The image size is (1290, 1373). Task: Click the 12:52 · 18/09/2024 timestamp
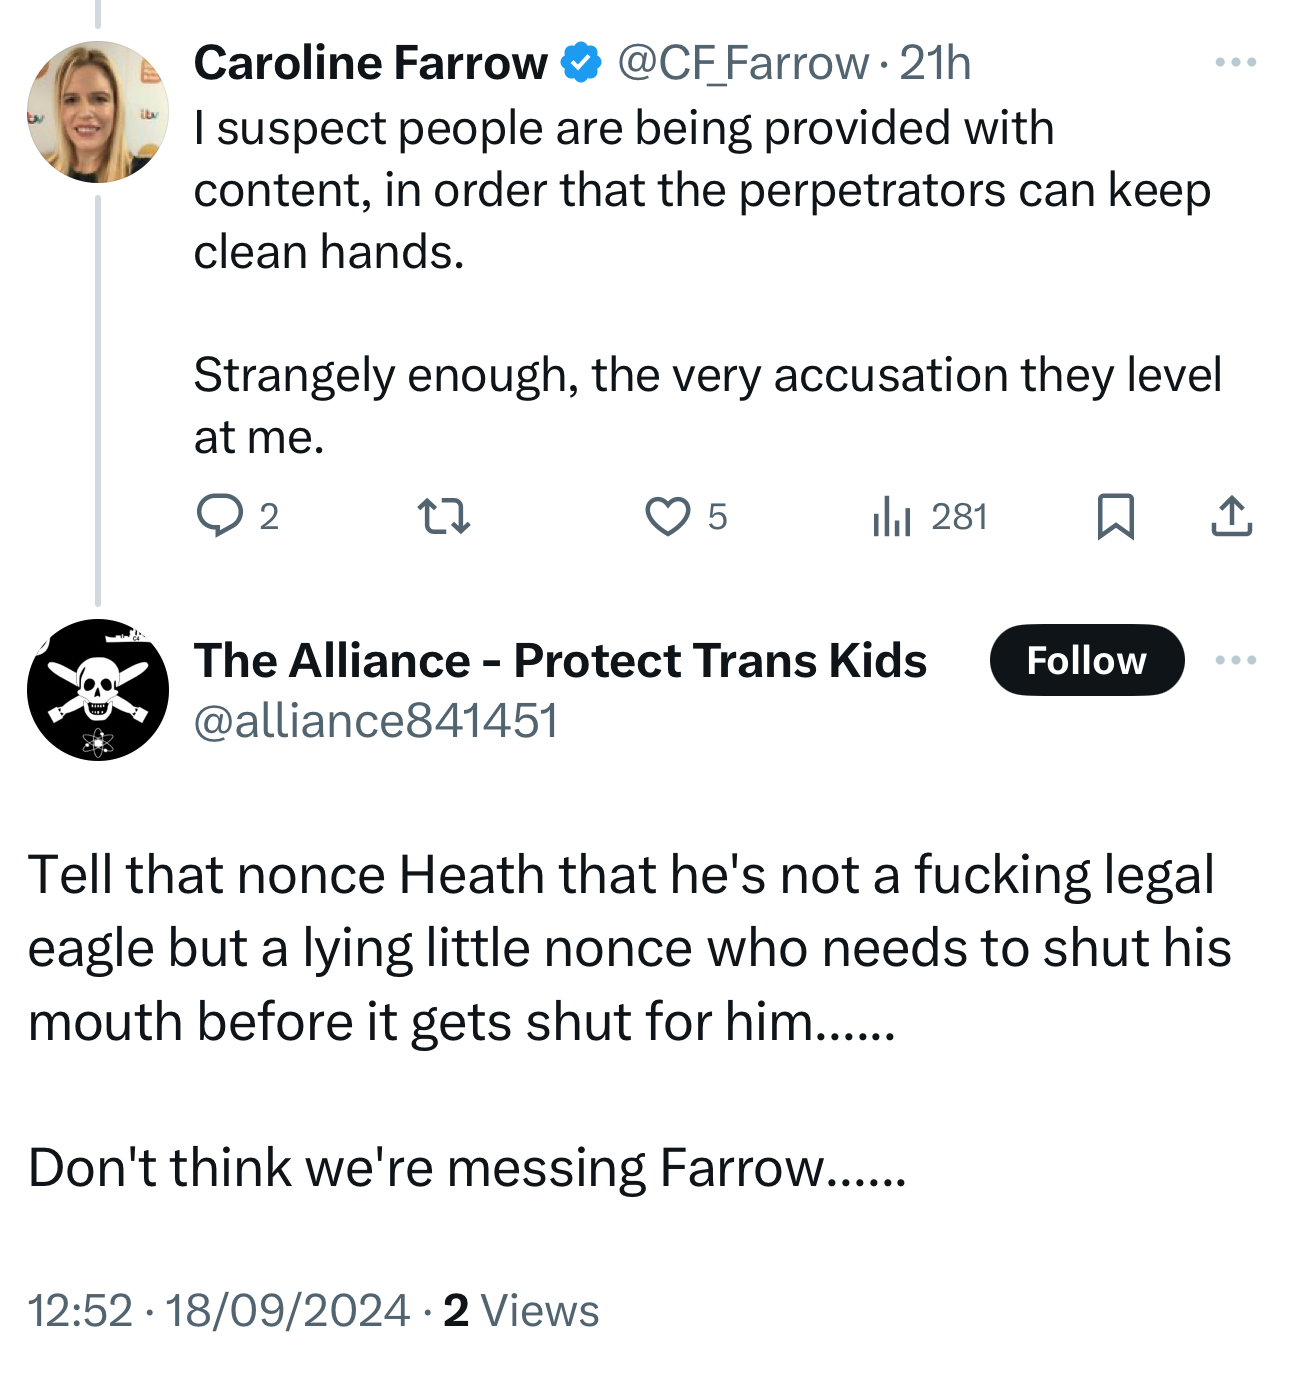click(219, 1310)
